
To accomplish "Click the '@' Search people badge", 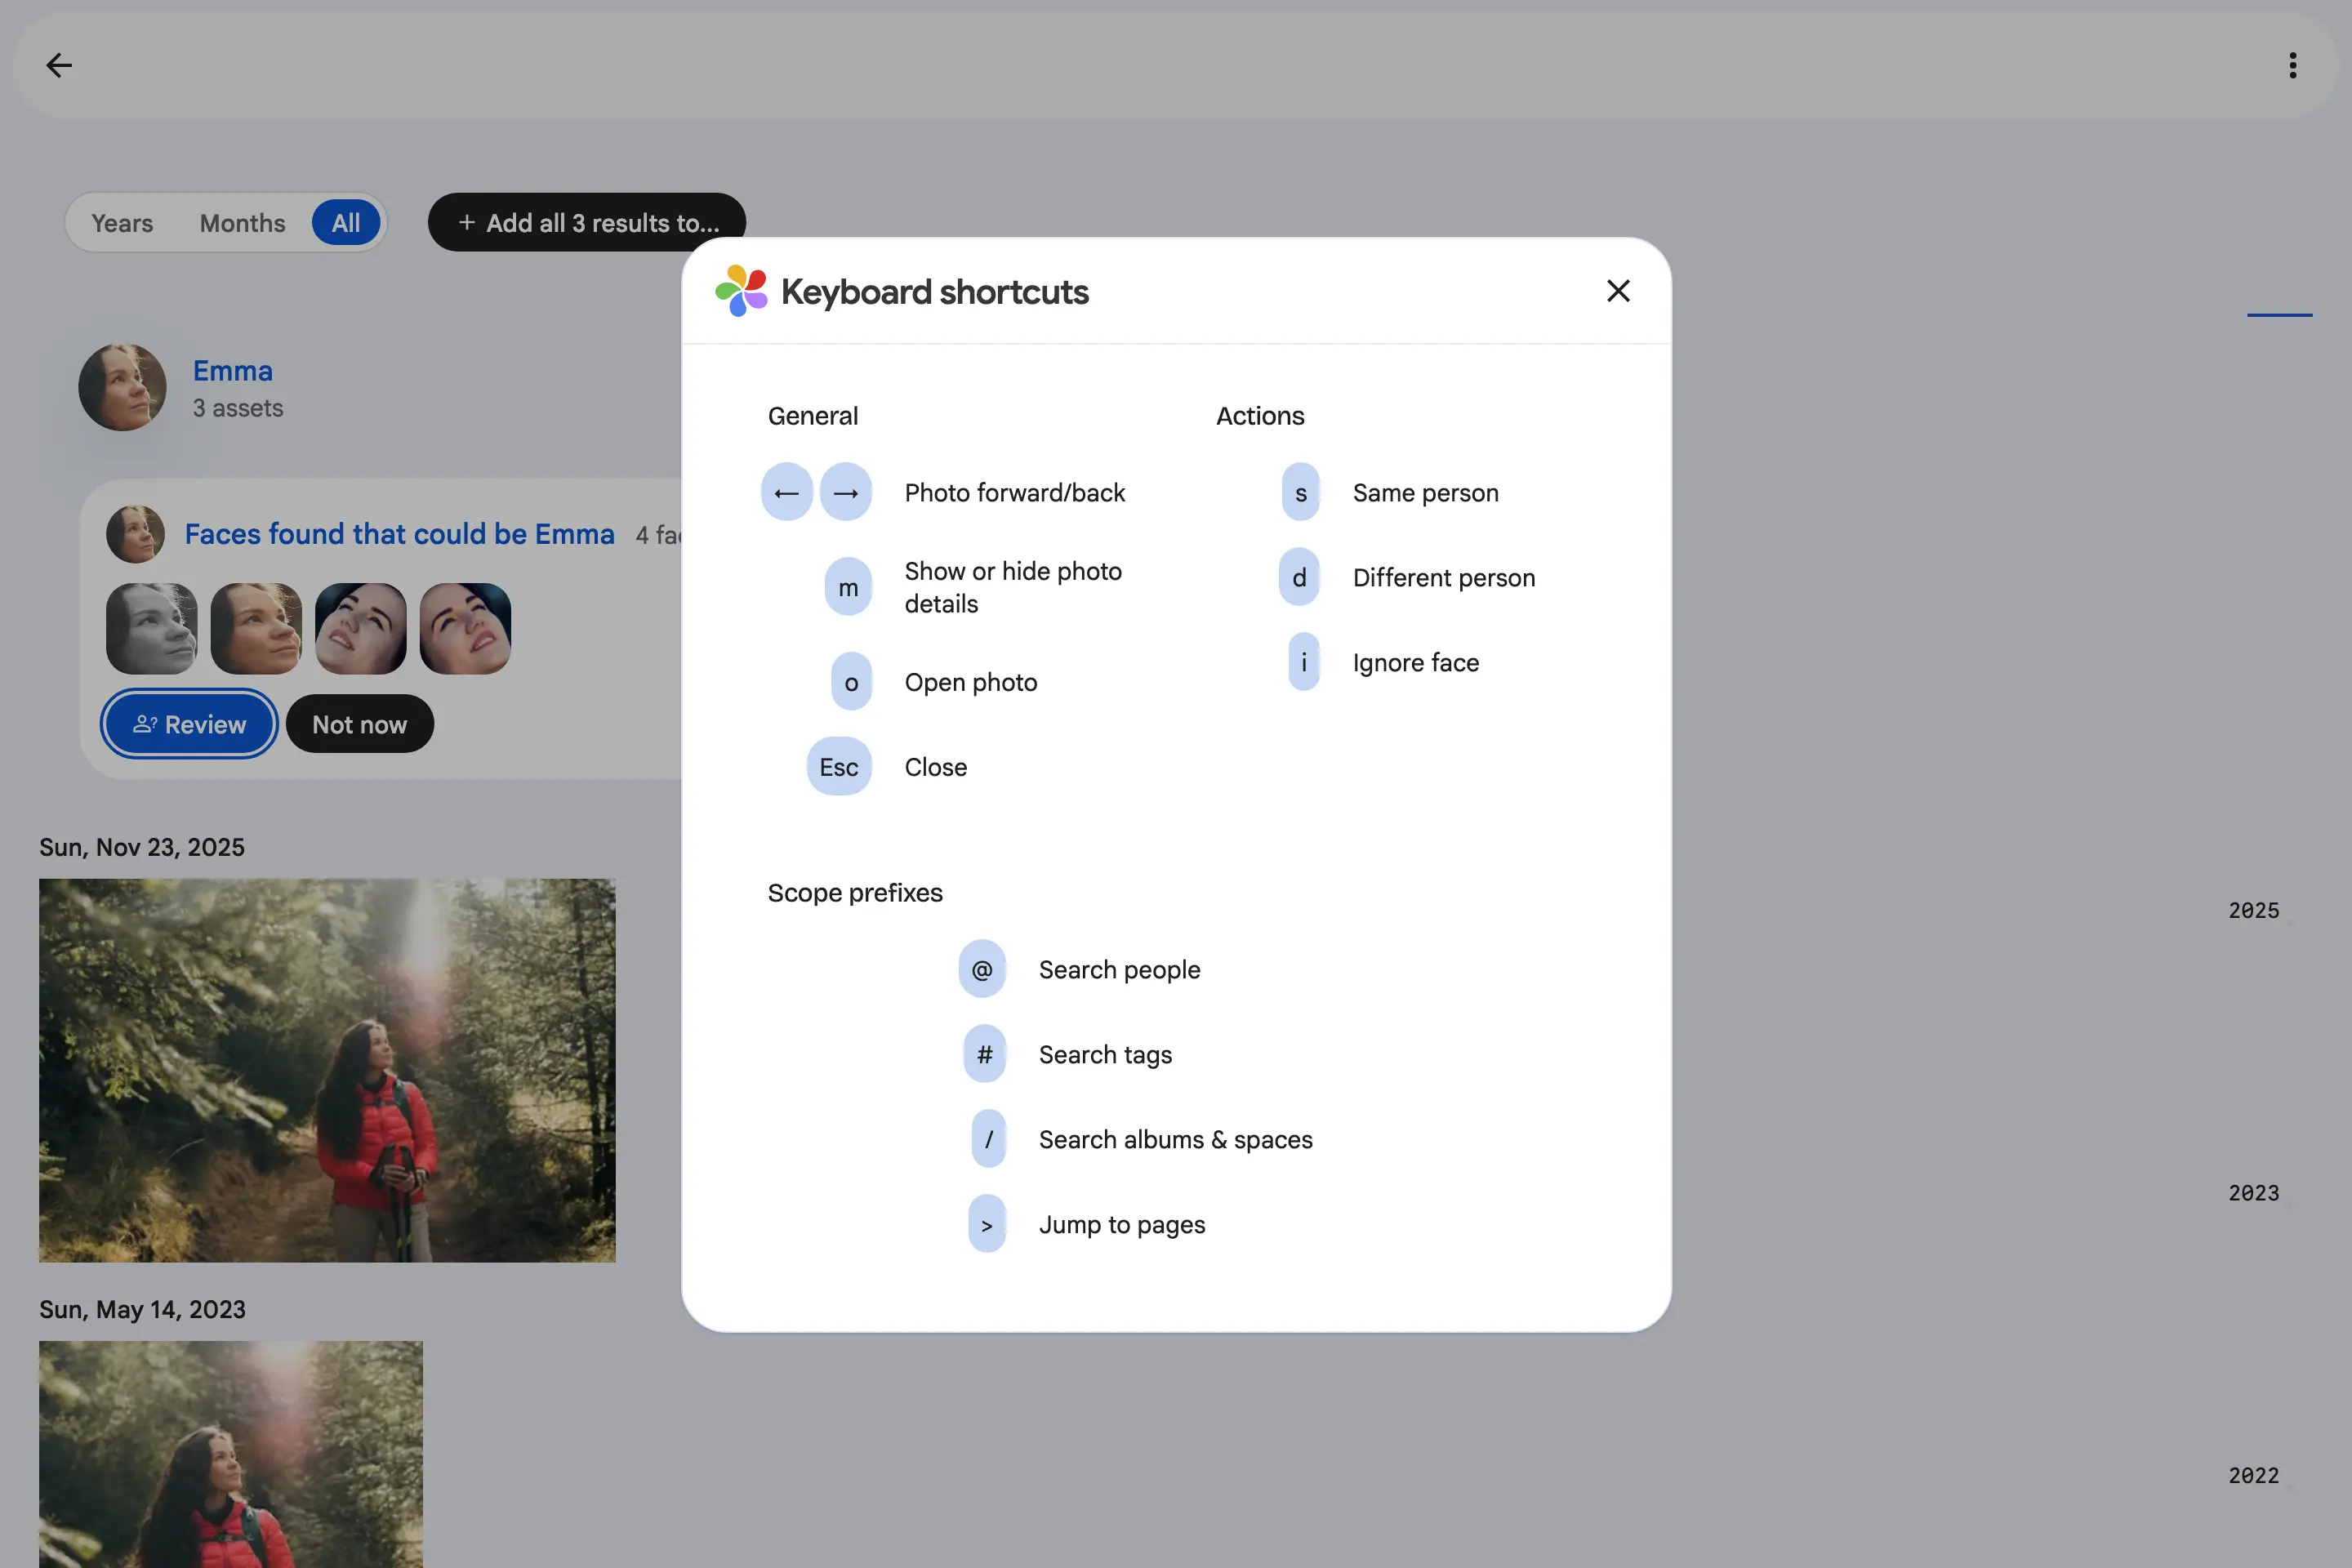I will pos(982,969).
